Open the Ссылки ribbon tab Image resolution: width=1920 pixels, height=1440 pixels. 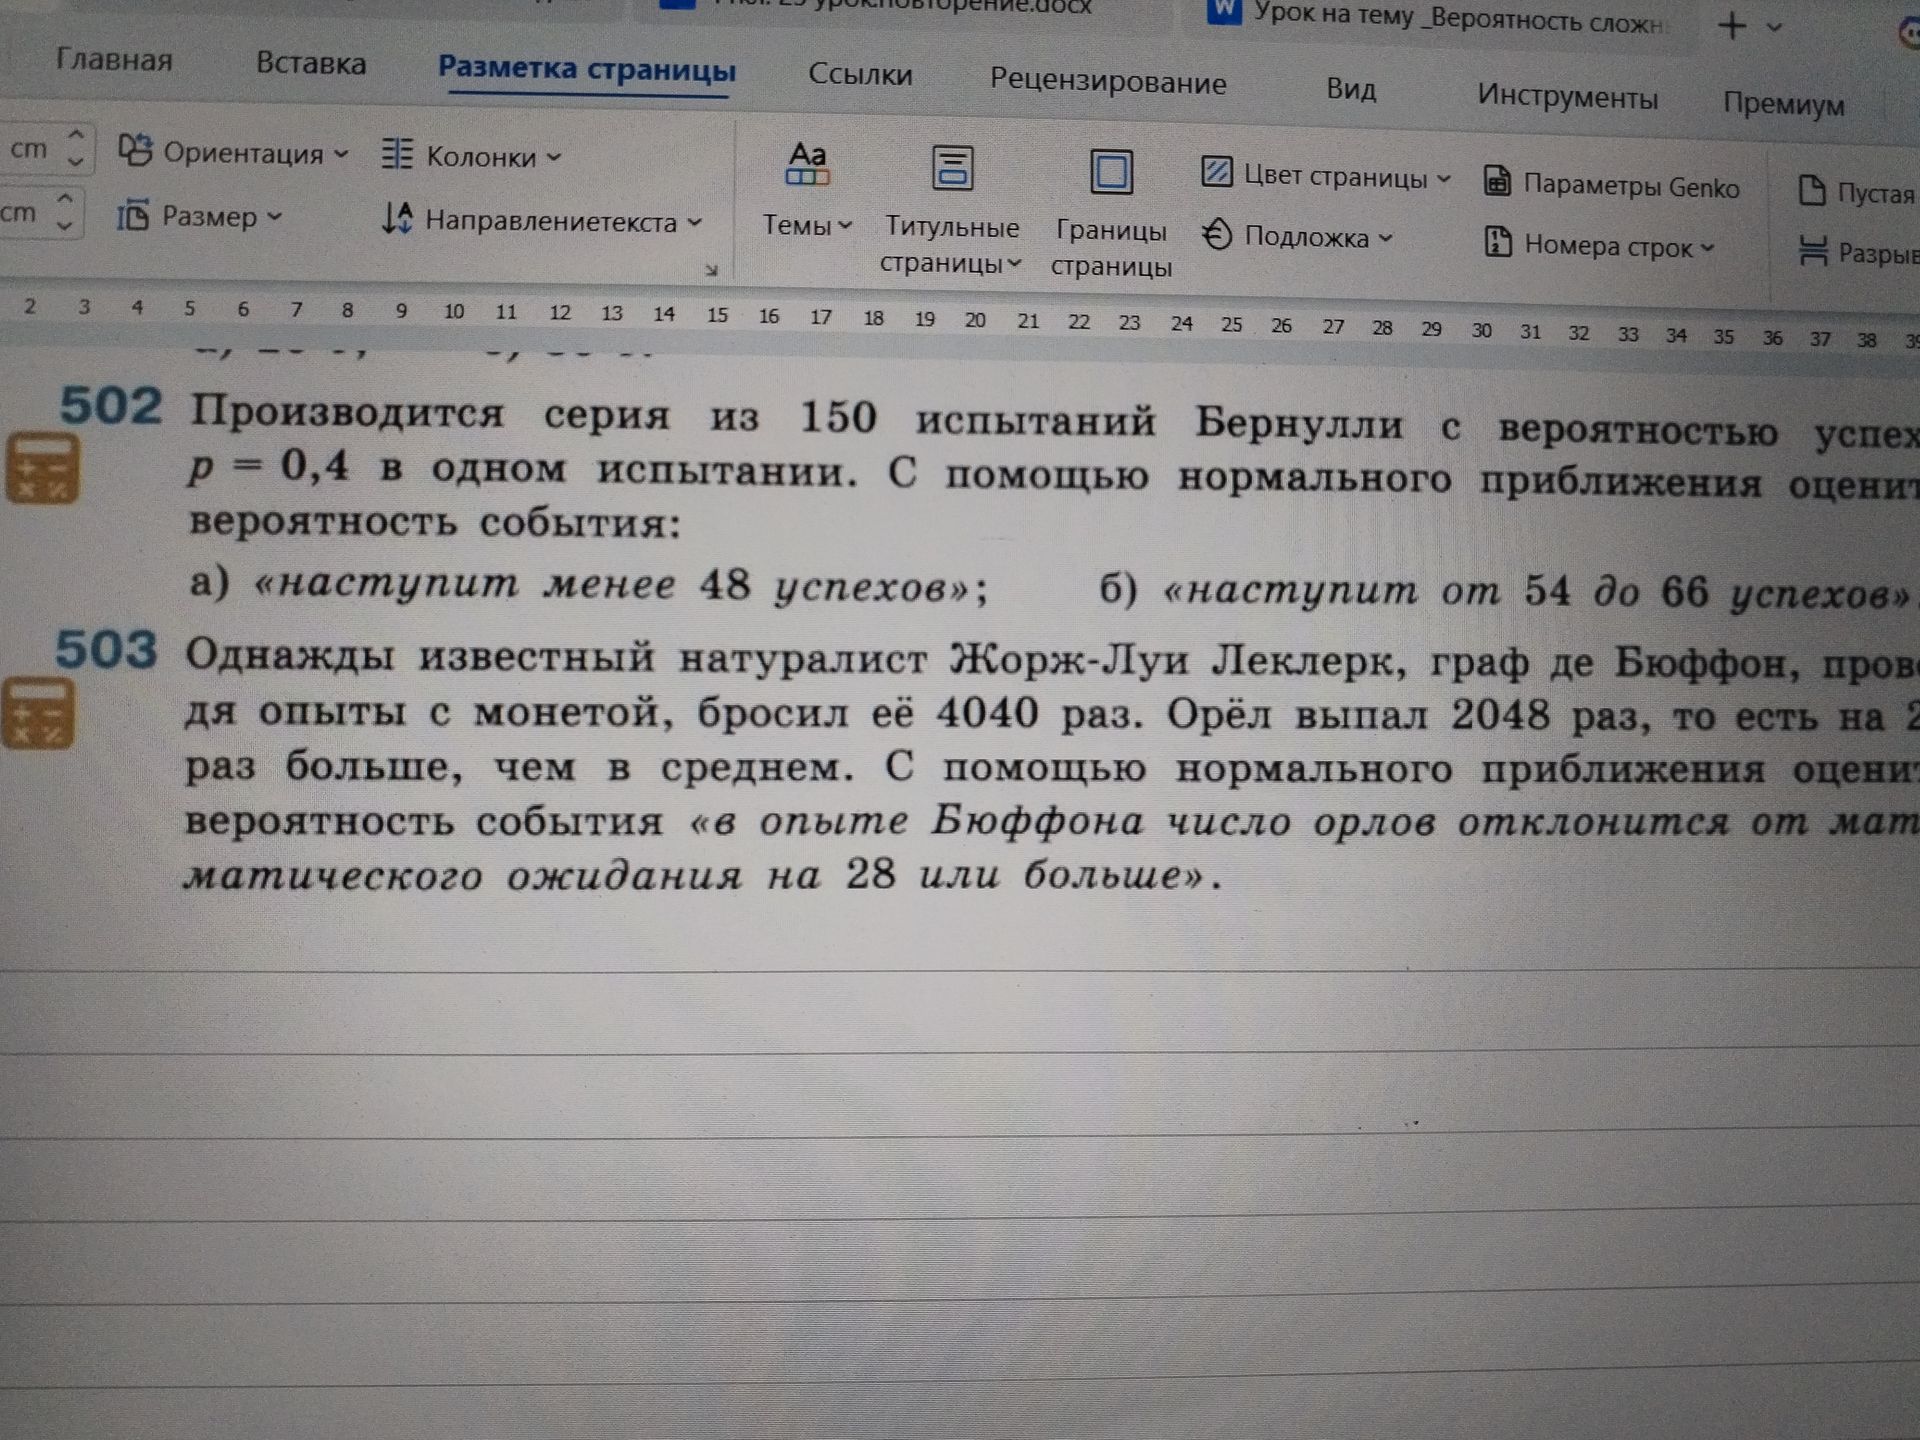click(x=860, y=74)
